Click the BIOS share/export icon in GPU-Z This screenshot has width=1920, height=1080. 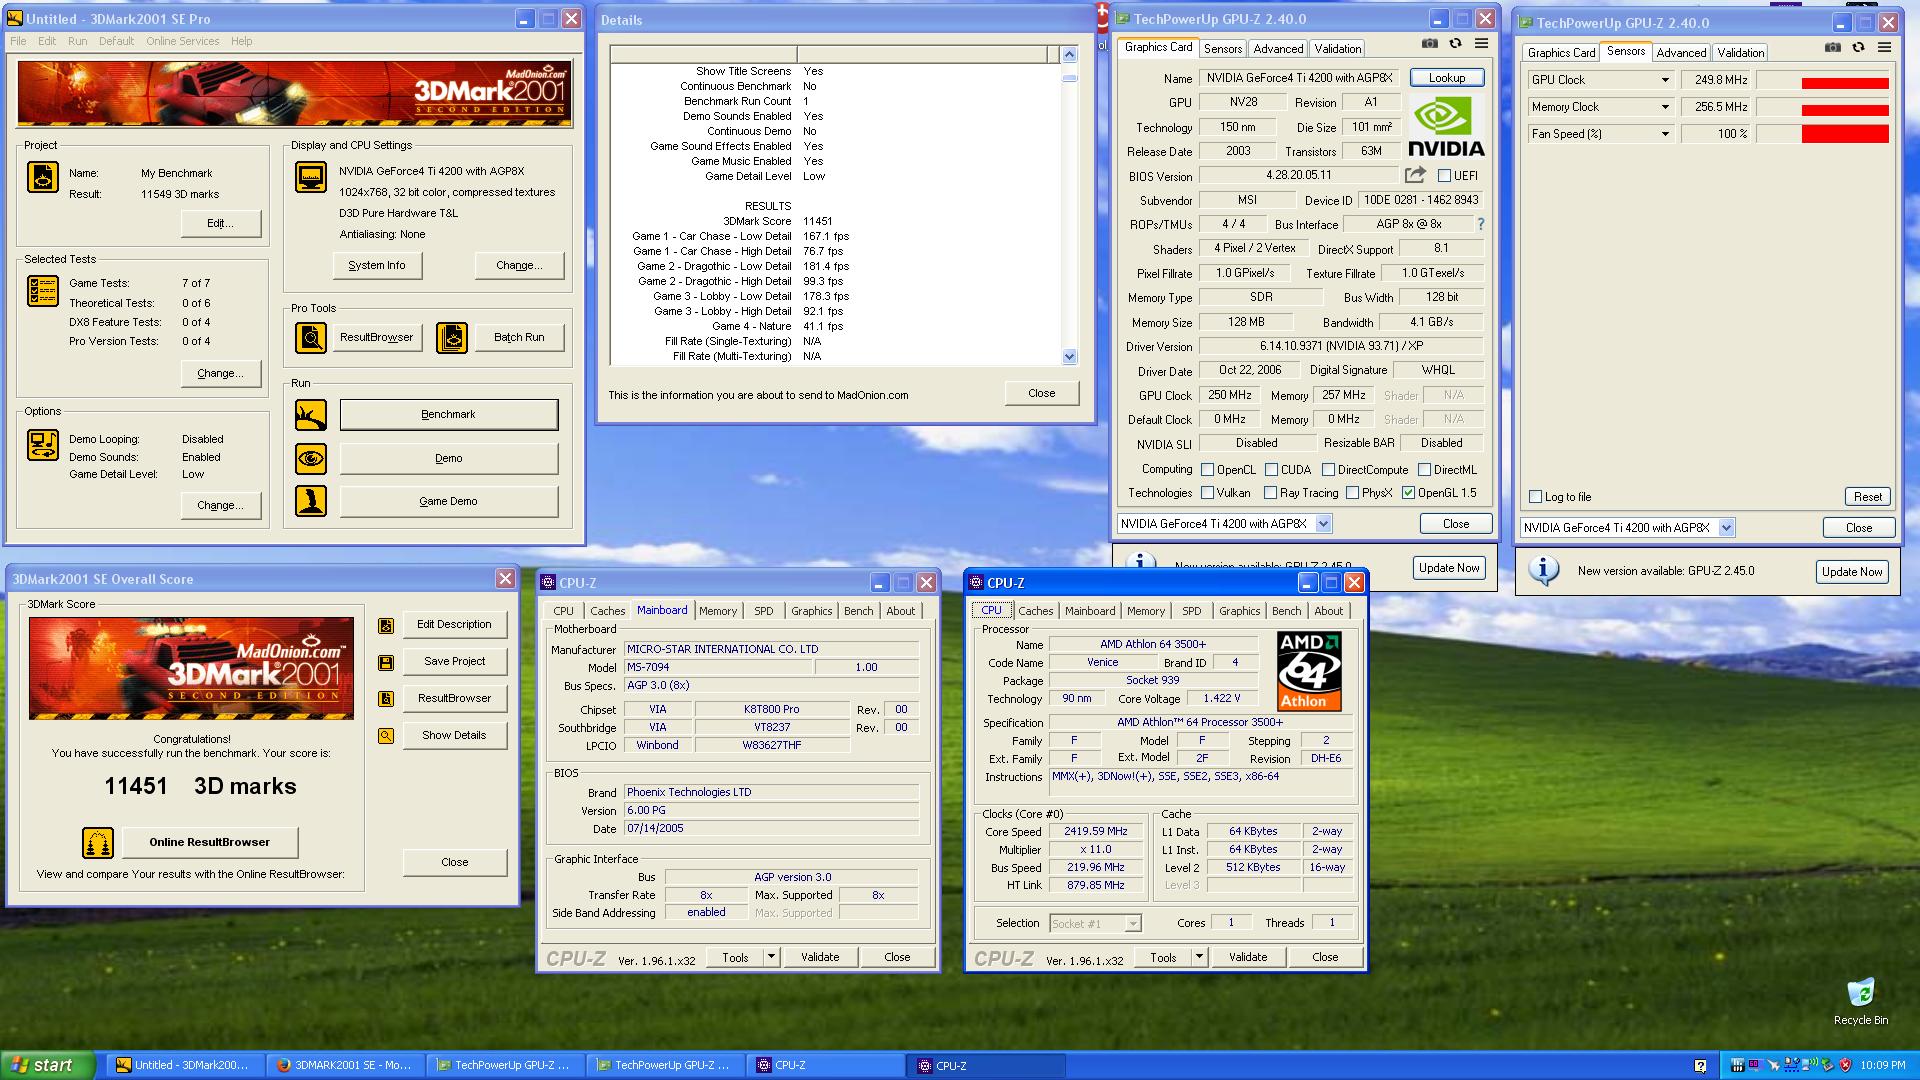point(1415,175)
